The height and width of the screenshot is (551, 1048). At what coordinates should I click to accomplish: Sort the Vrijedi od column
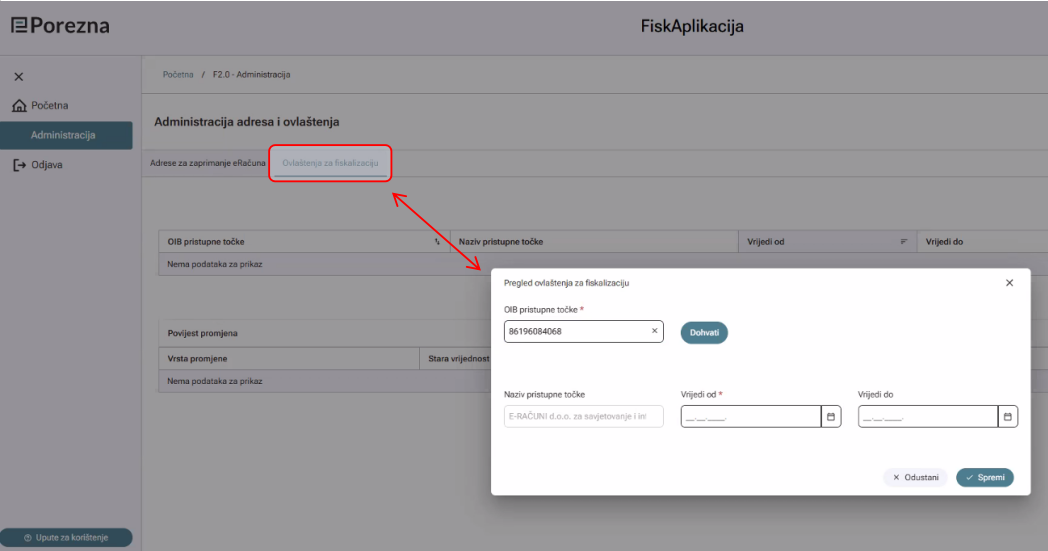pos(904,242)
